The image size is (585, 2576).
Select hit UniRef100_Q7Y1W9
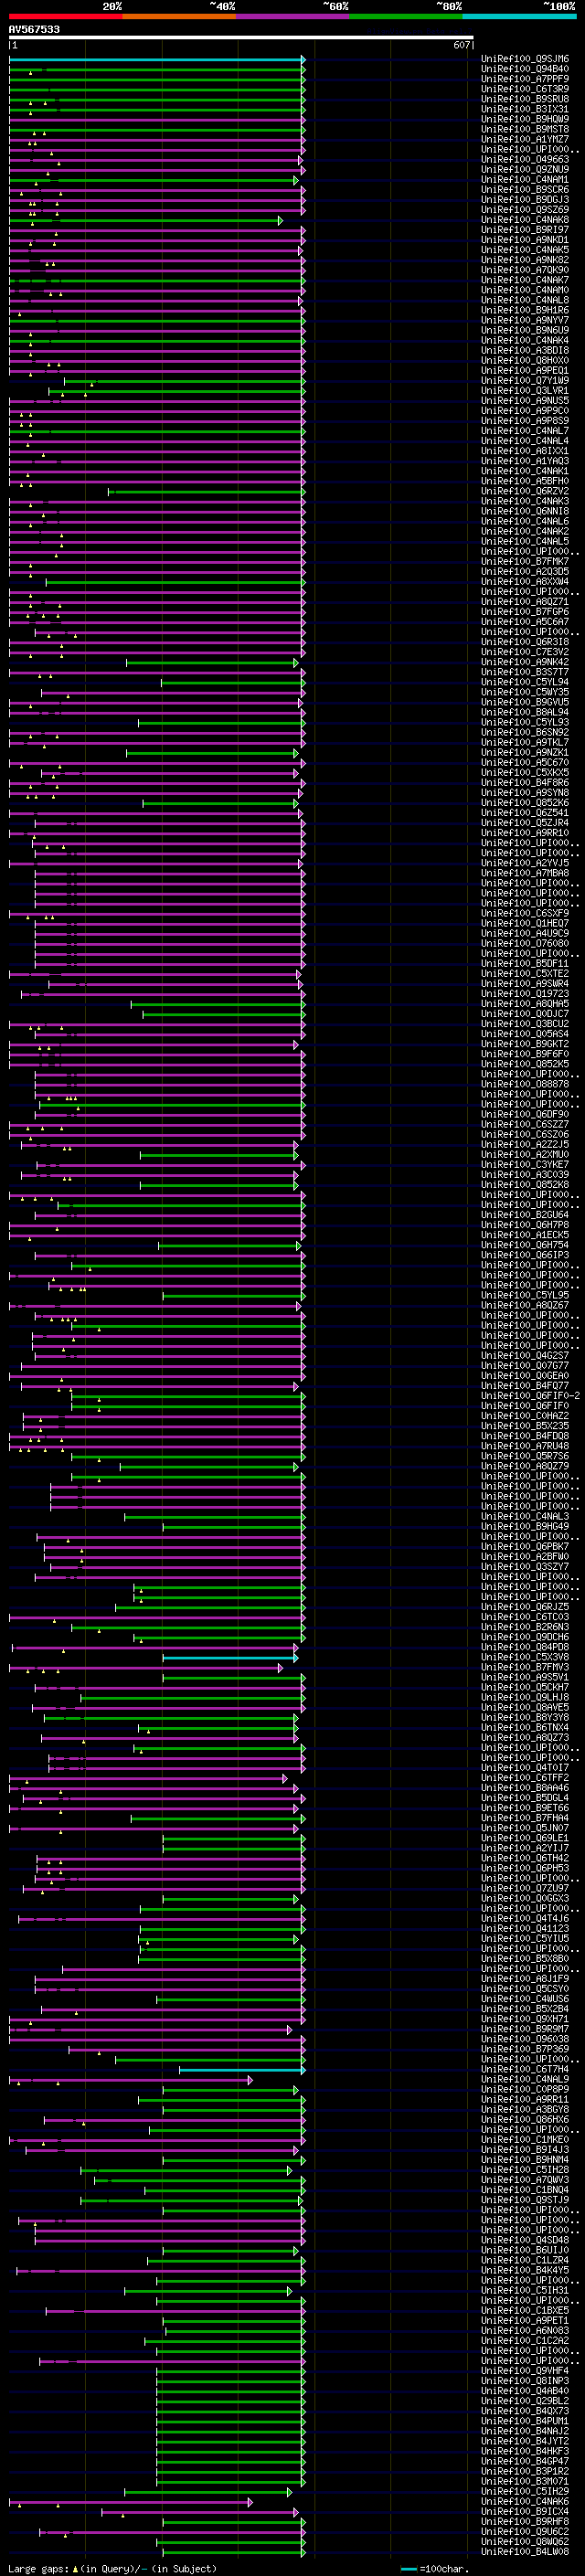coord(525,380)
